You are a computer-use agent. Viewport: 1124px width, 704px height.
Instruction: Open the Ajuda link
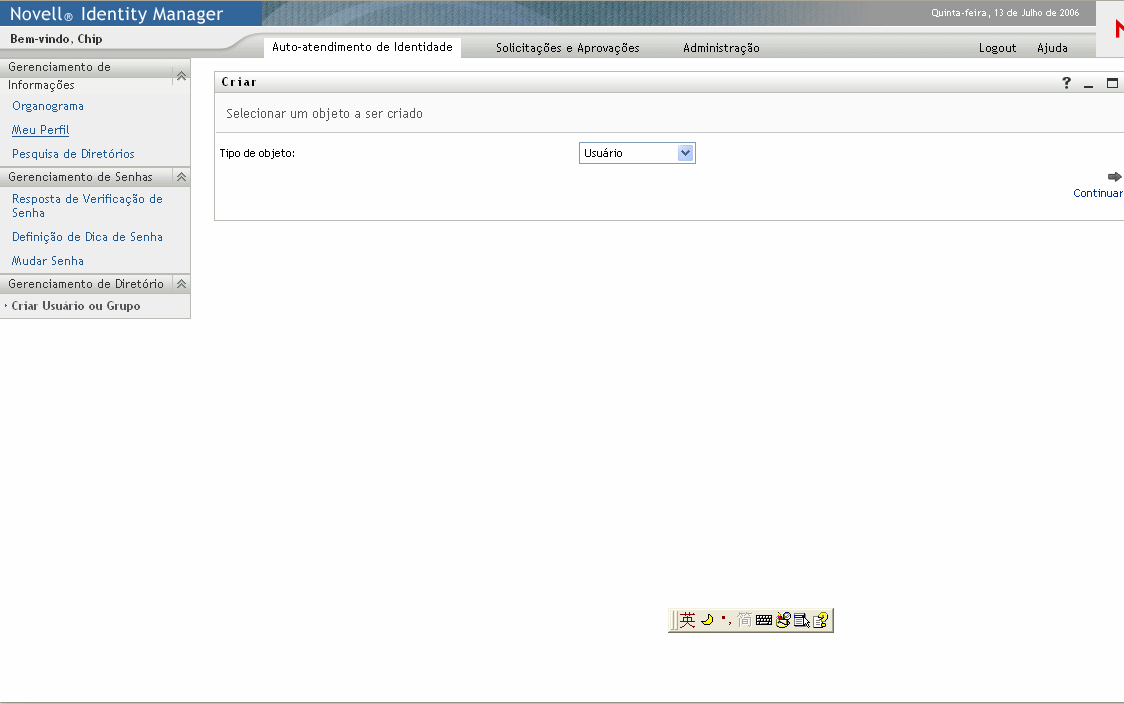[1052, 48]
